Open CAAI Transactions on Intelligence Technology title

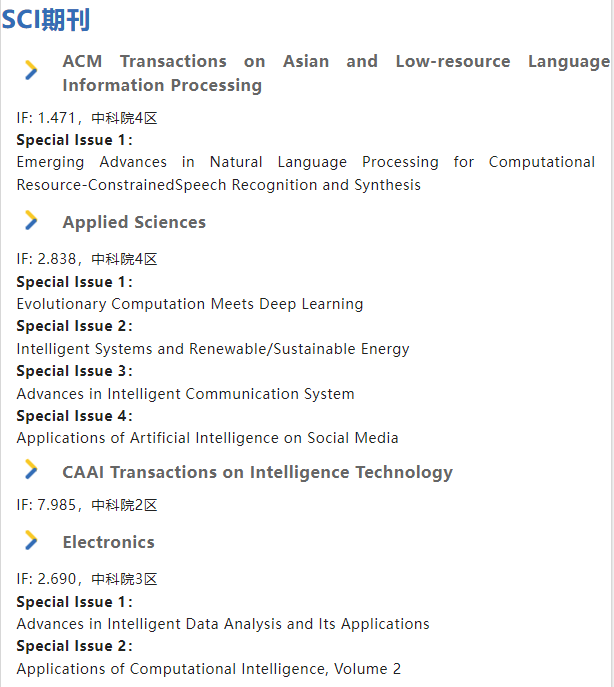coord(257,472)
